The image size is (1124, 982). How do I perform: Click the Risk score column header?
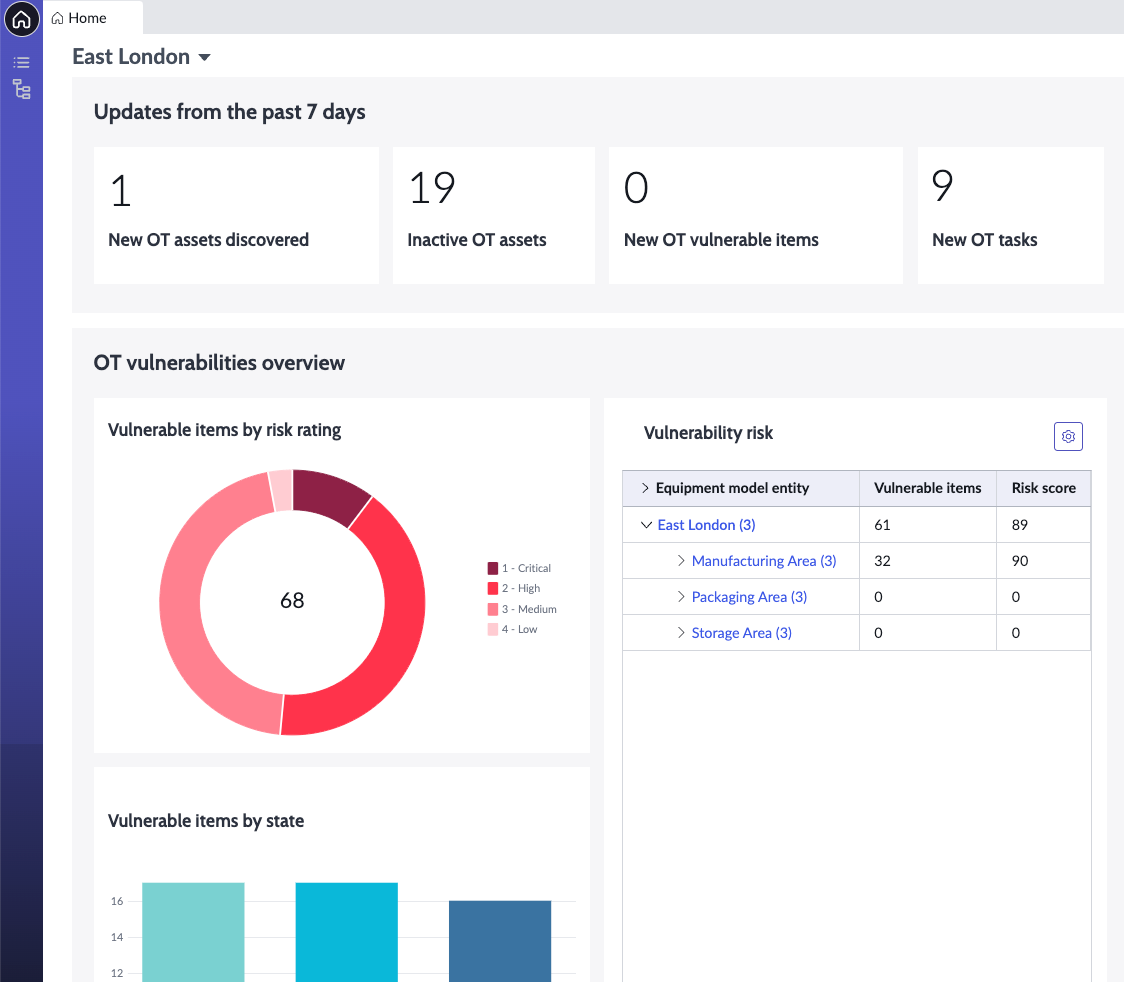tap(1044, 488)
